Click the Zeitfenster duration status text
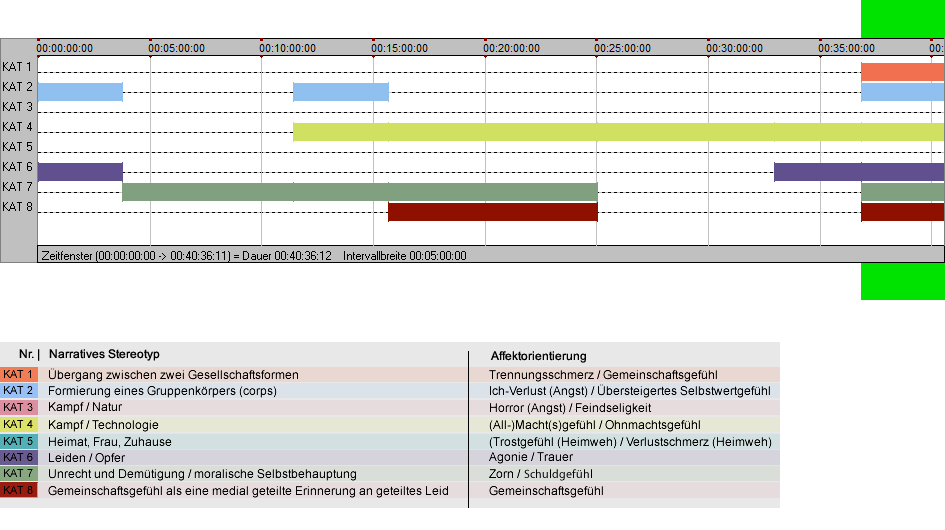Screen dimensions: 945x530 186,256
